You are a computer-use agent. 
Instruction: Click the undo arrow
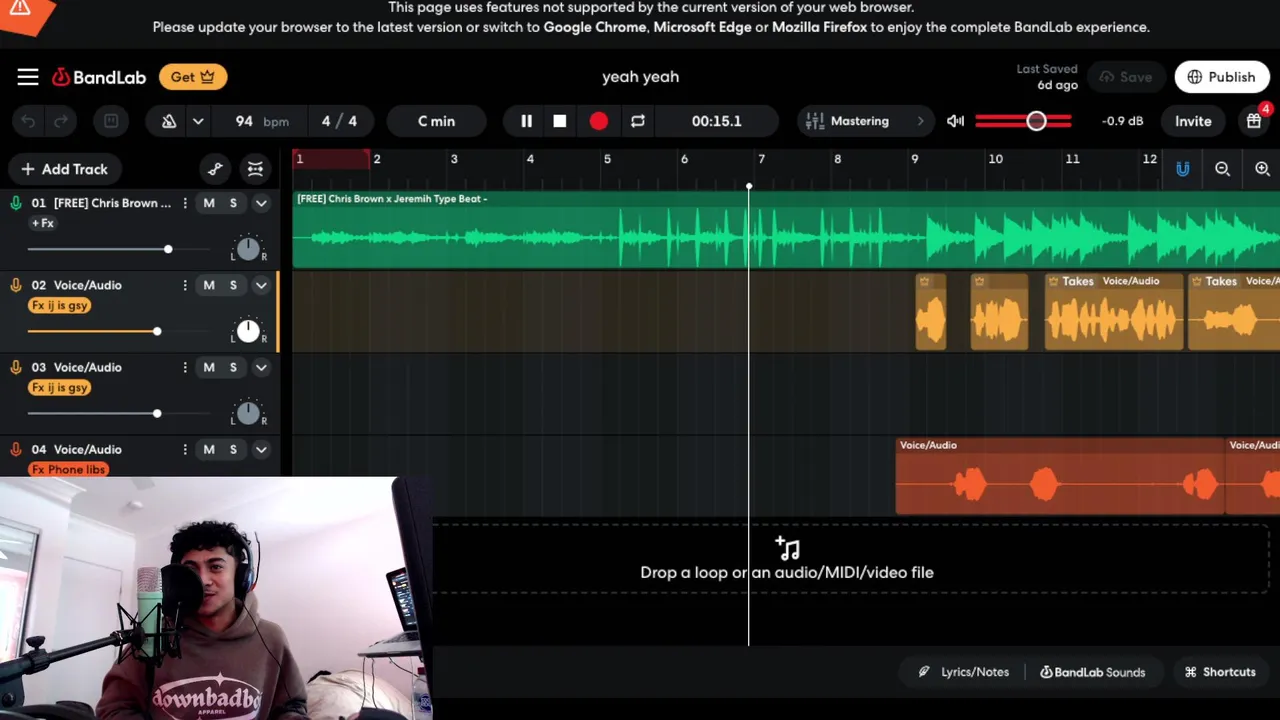point(28,121)
